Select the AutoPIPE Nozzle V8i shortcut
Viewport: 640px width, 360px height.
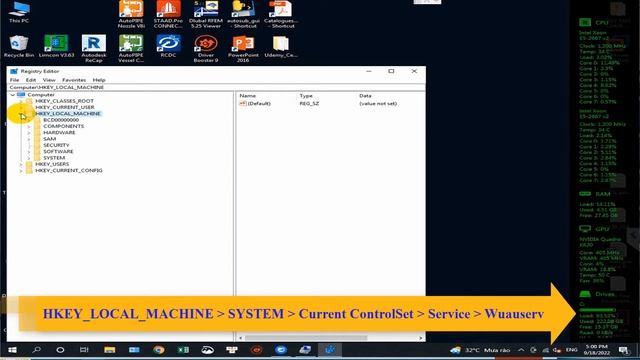[131, 14]
